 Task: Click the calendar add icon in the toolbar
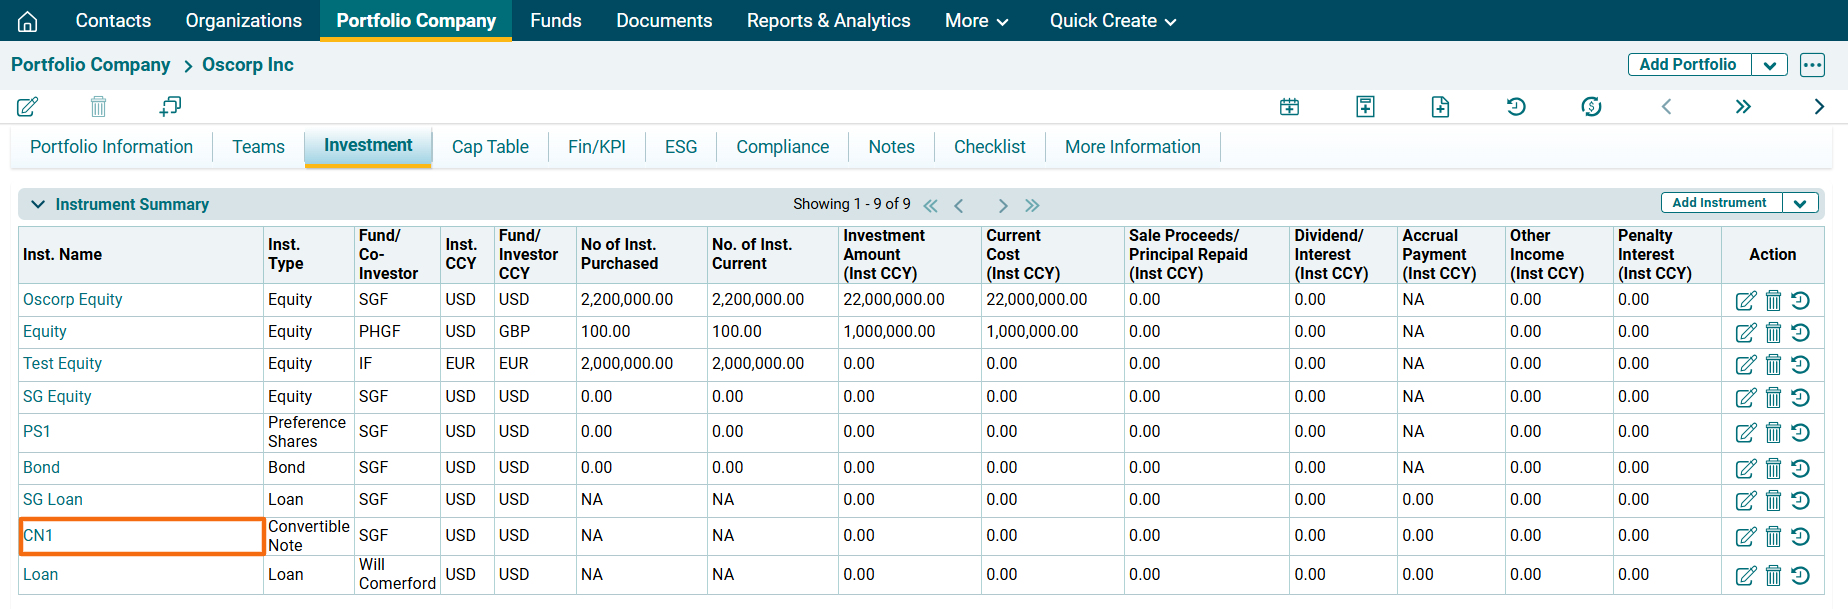coord(1289,106)
